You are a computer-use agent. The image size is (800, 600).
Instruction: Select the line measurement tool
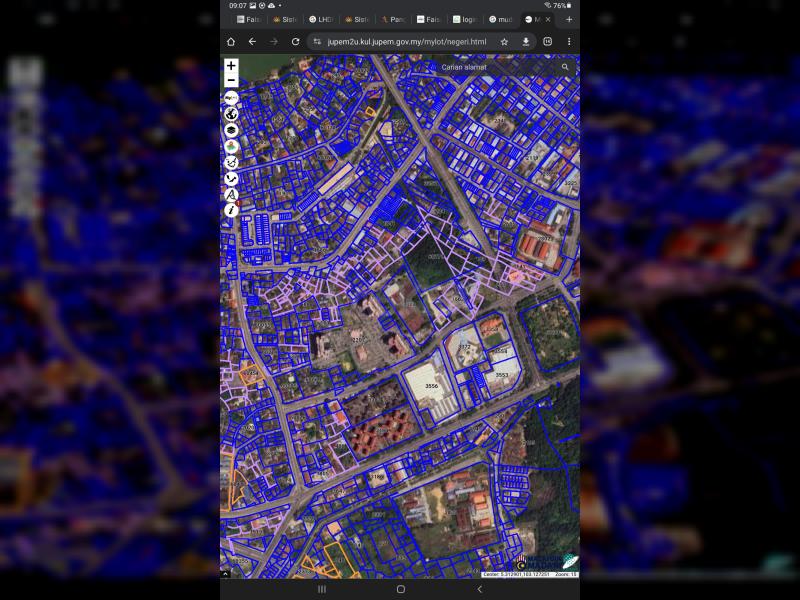tap(231, 178)
